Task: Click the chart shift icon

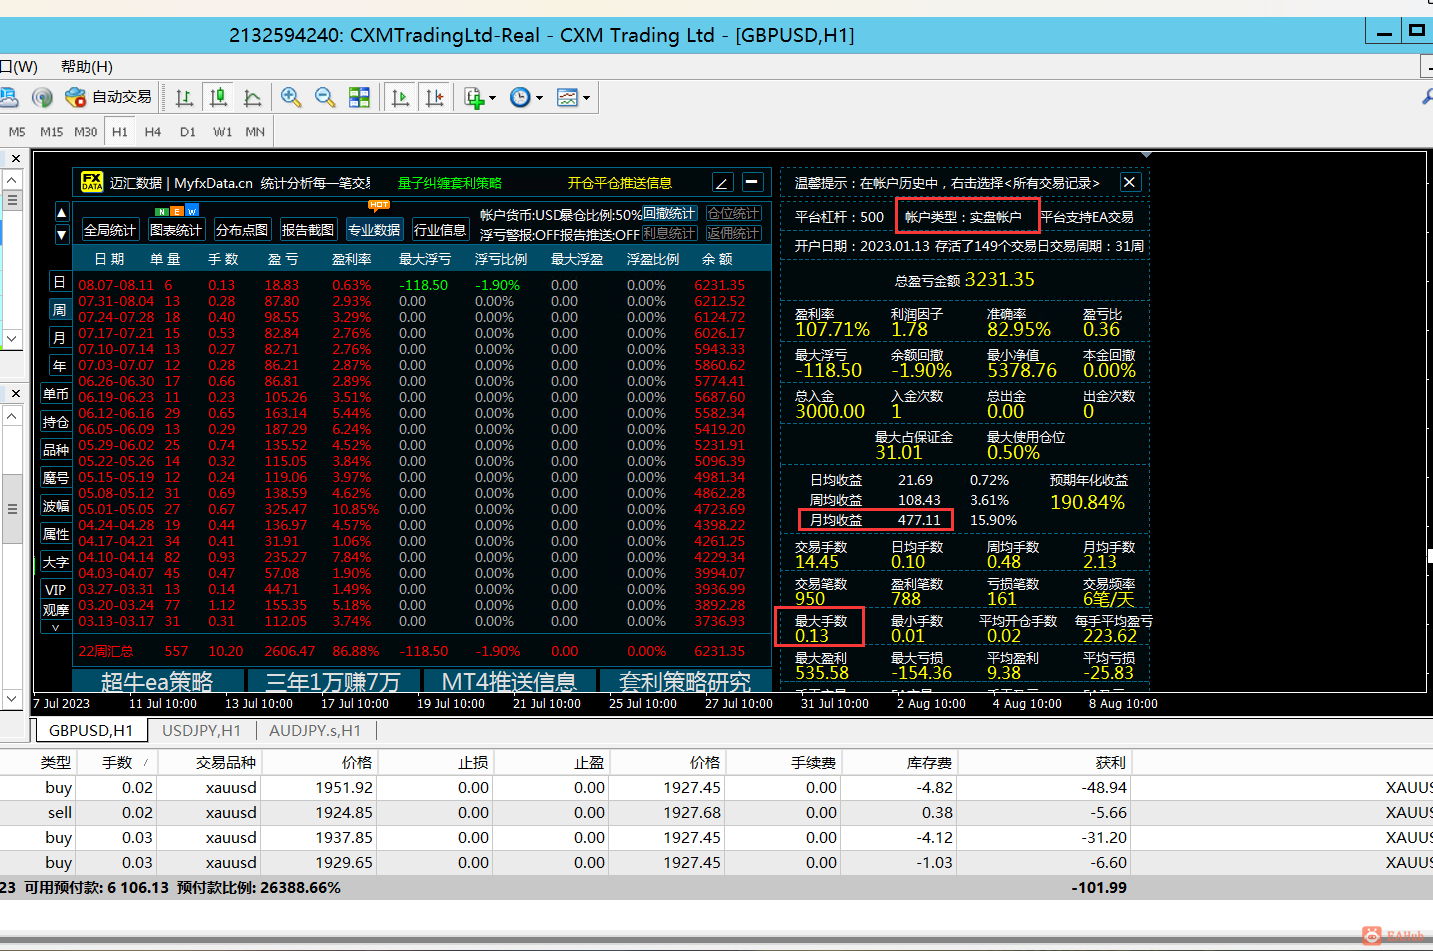Action: tap(434, 97)
